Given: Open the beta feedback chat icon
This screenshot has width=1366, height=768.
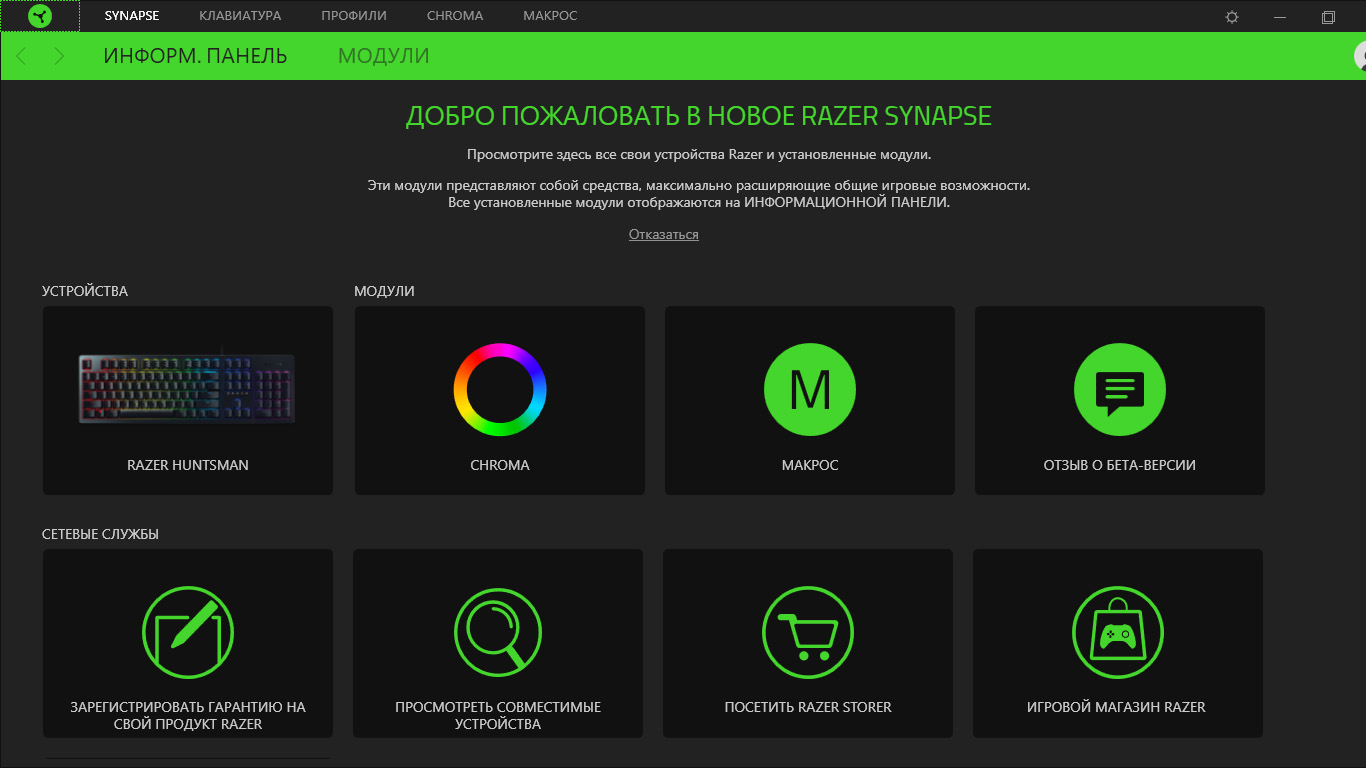Looking at the screenshot, I should [x=1120, y=389].
